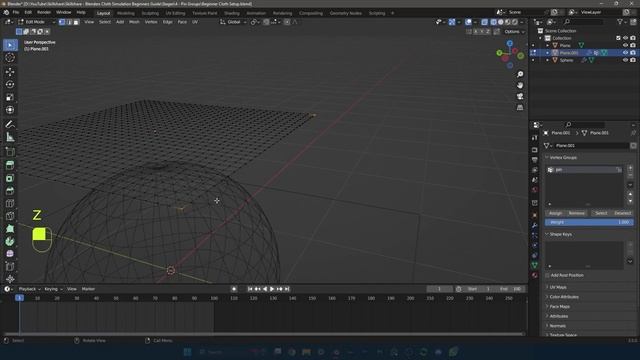
Task: Select the Measure tool
Action: click(10, 137)
